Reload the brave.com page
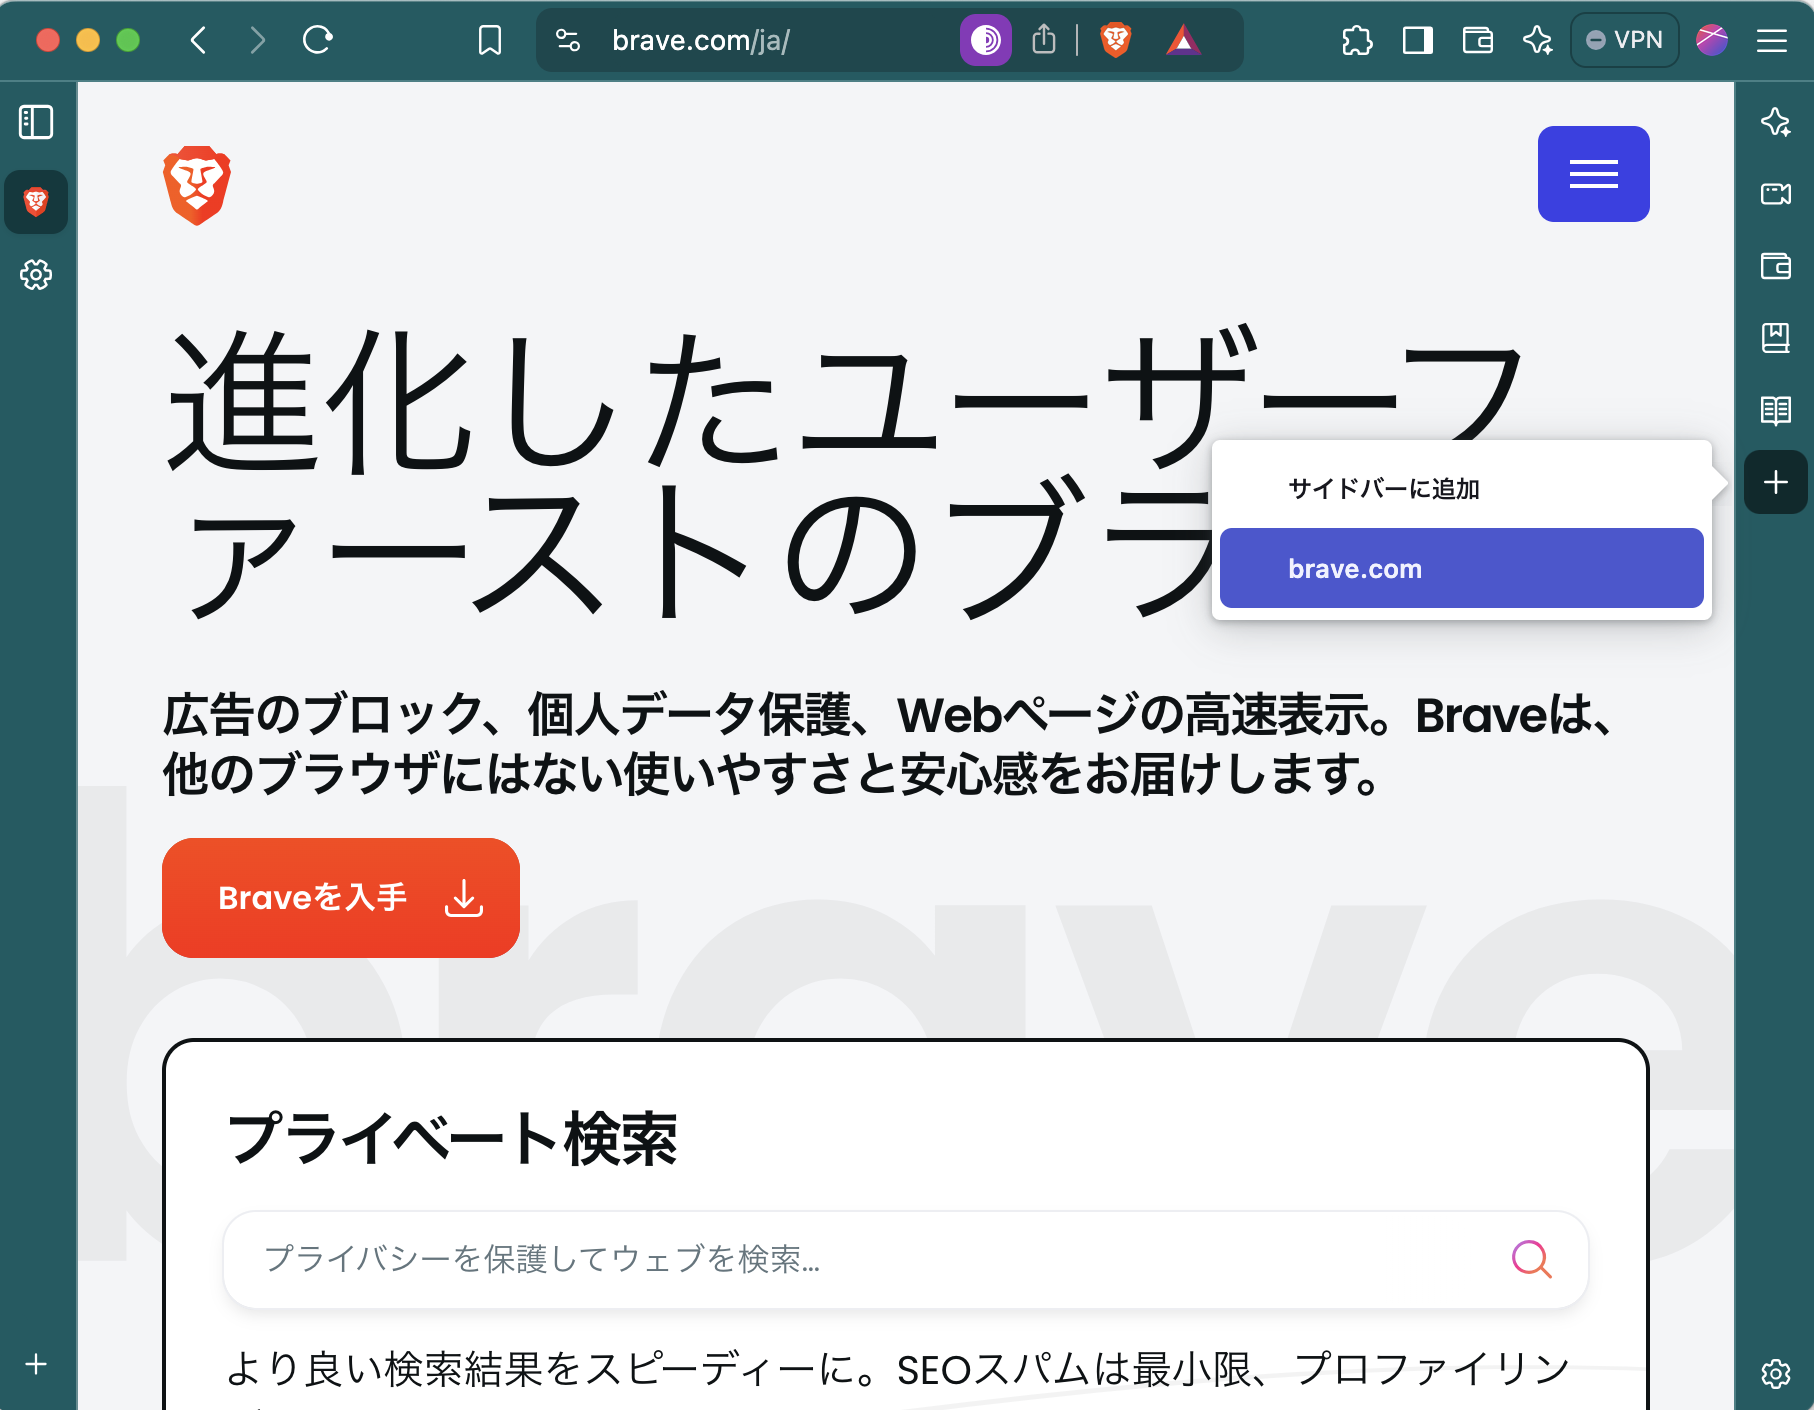 tap(318, 40)
